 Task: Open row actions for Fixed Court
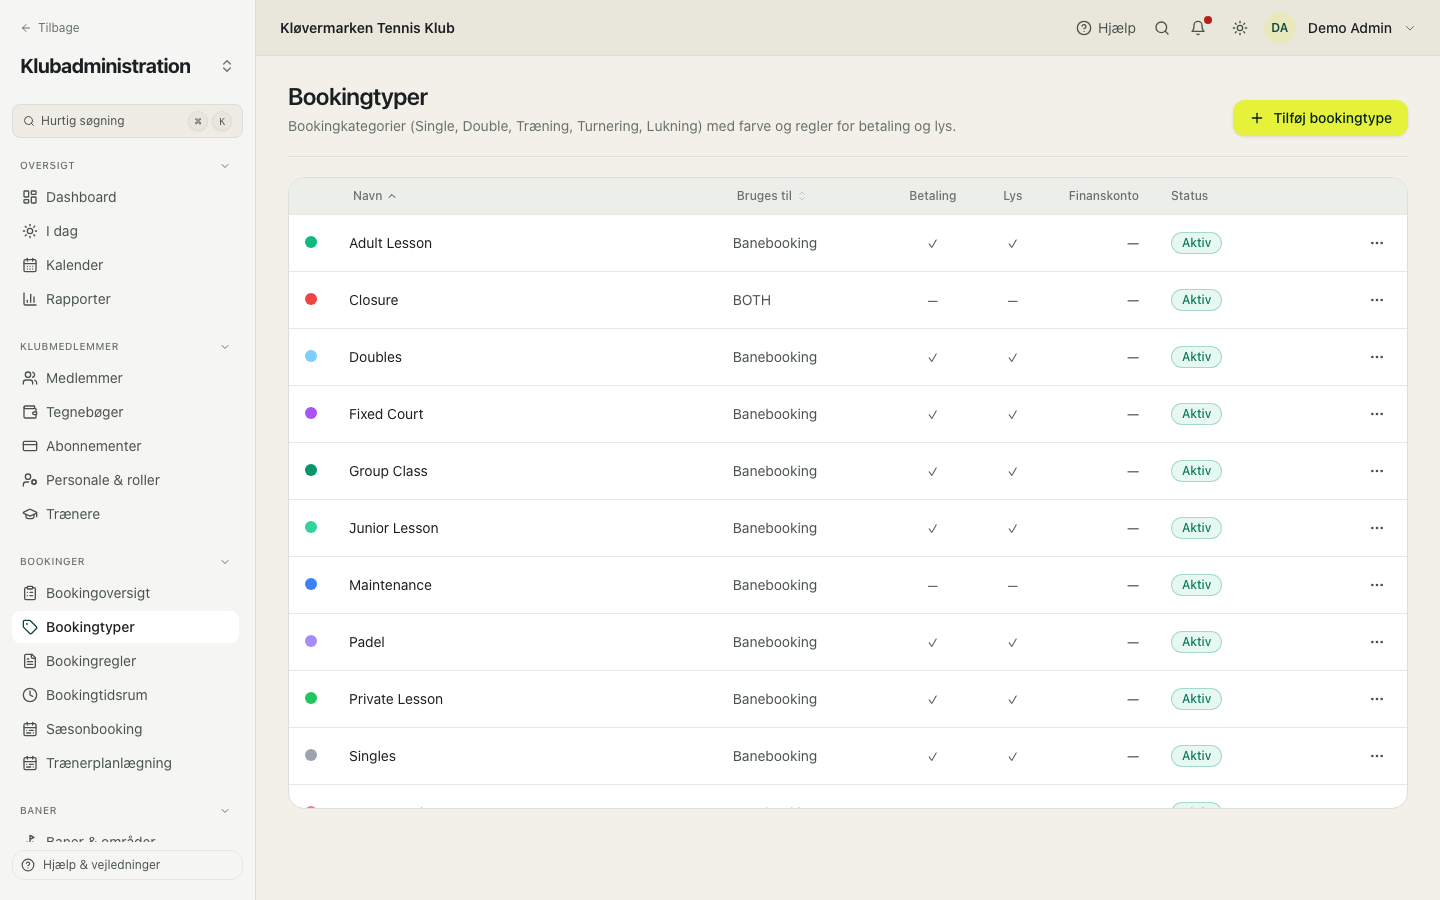[x=1377, y=414]
